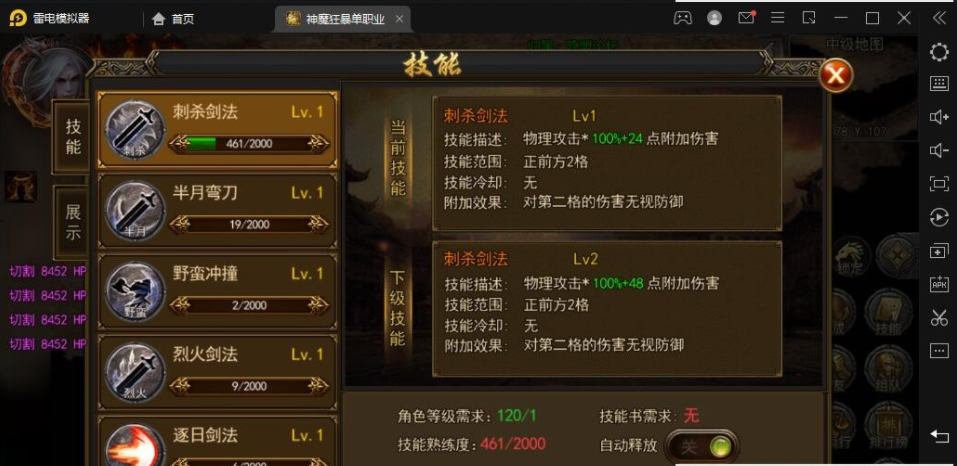Toggle the 自动释放 auto-cast switch
This screenshot has width=957, height=466.
coord(702,447)
